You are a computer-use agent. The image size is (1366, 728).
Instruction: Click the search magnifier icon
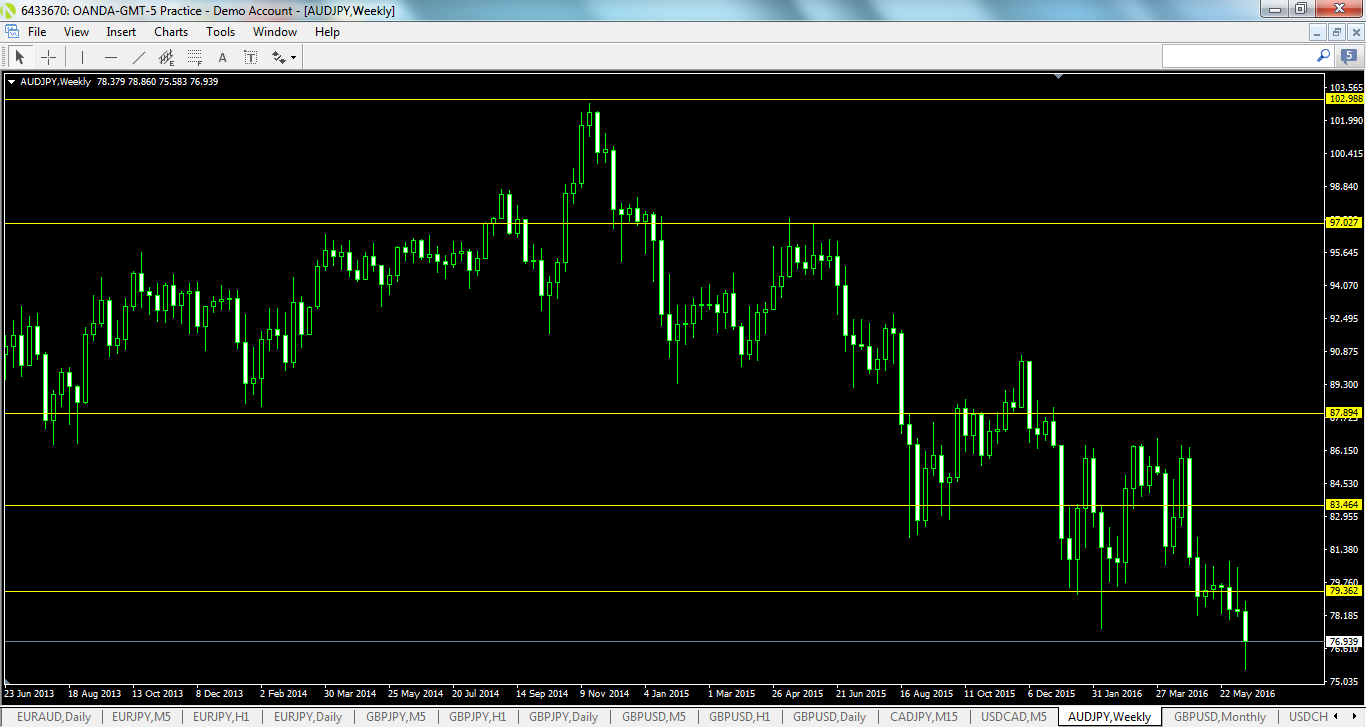click(1322, 57)
